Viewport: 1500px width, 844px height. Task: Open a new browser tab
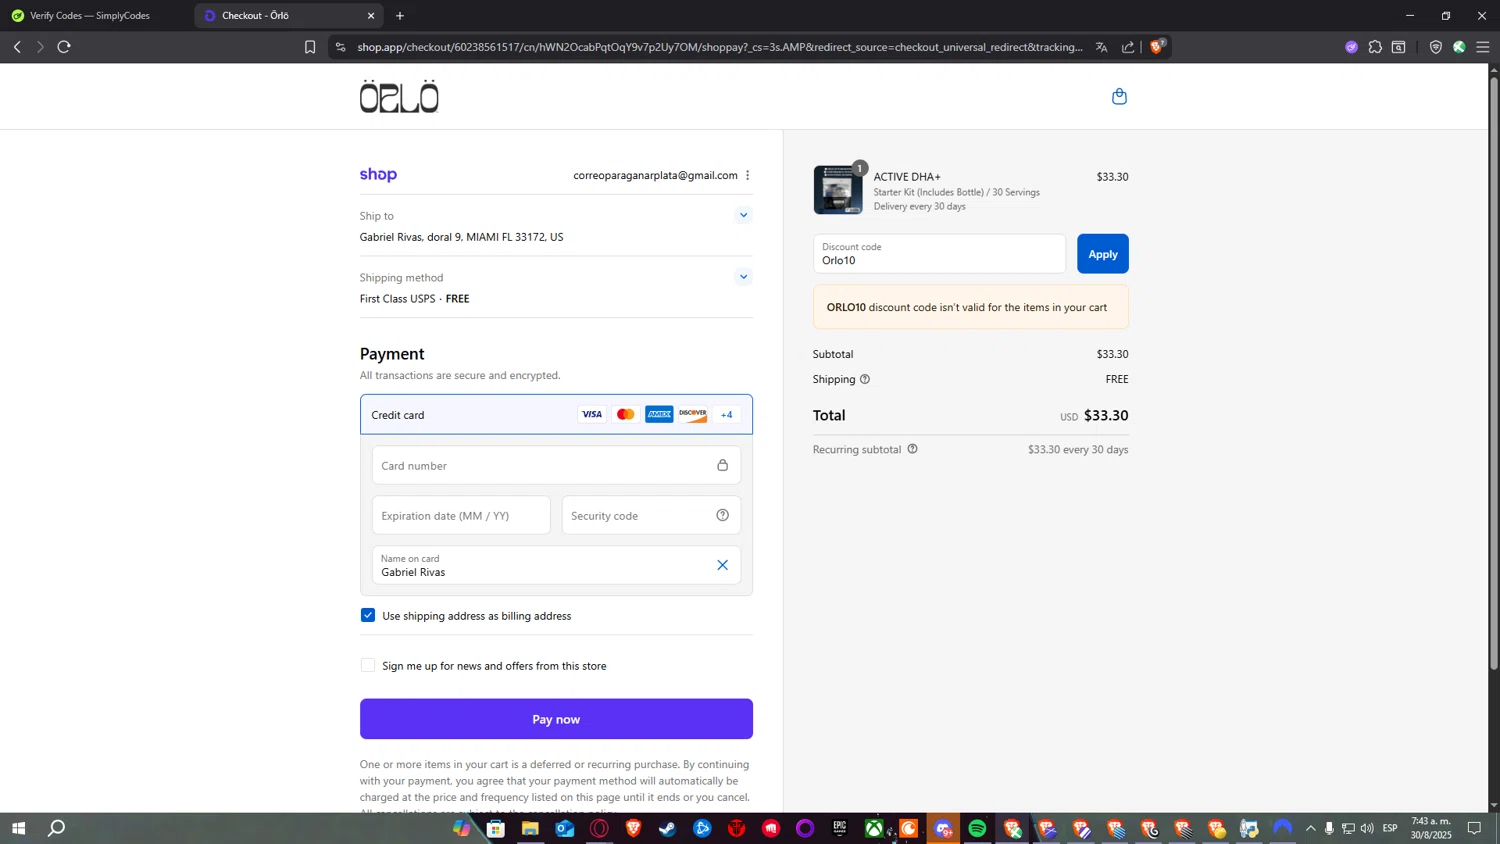(x=400, y=16)
